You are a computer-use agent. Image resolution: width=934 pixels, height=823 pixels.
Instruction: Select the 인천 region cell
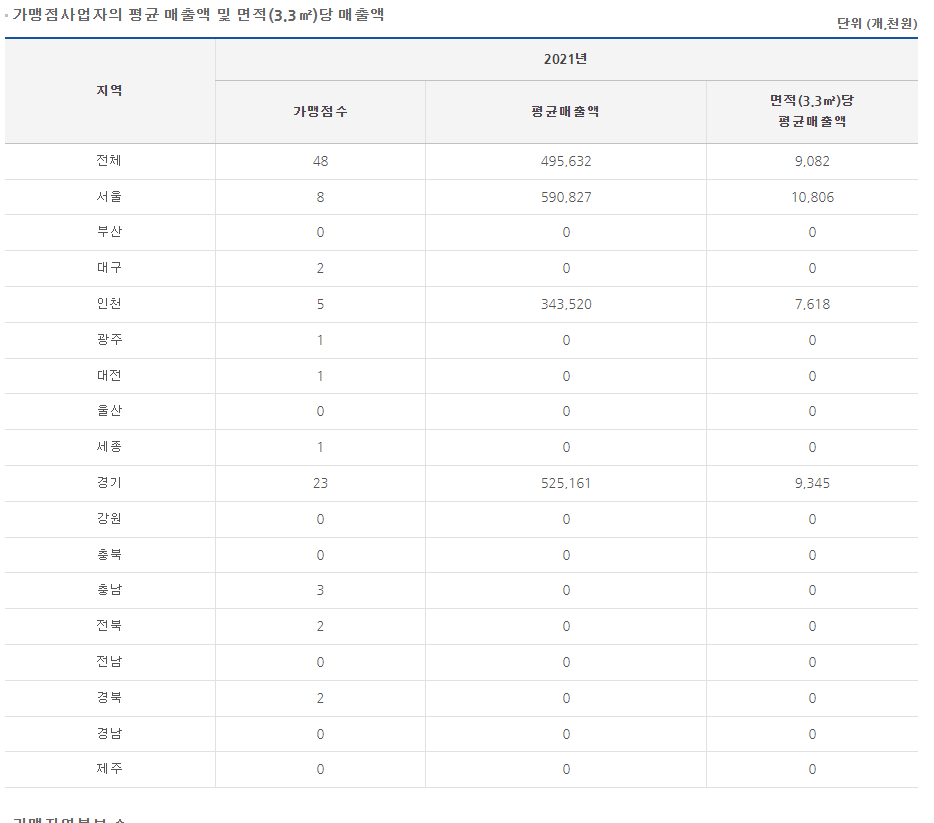pyautogui.click(x=110, y=304)
